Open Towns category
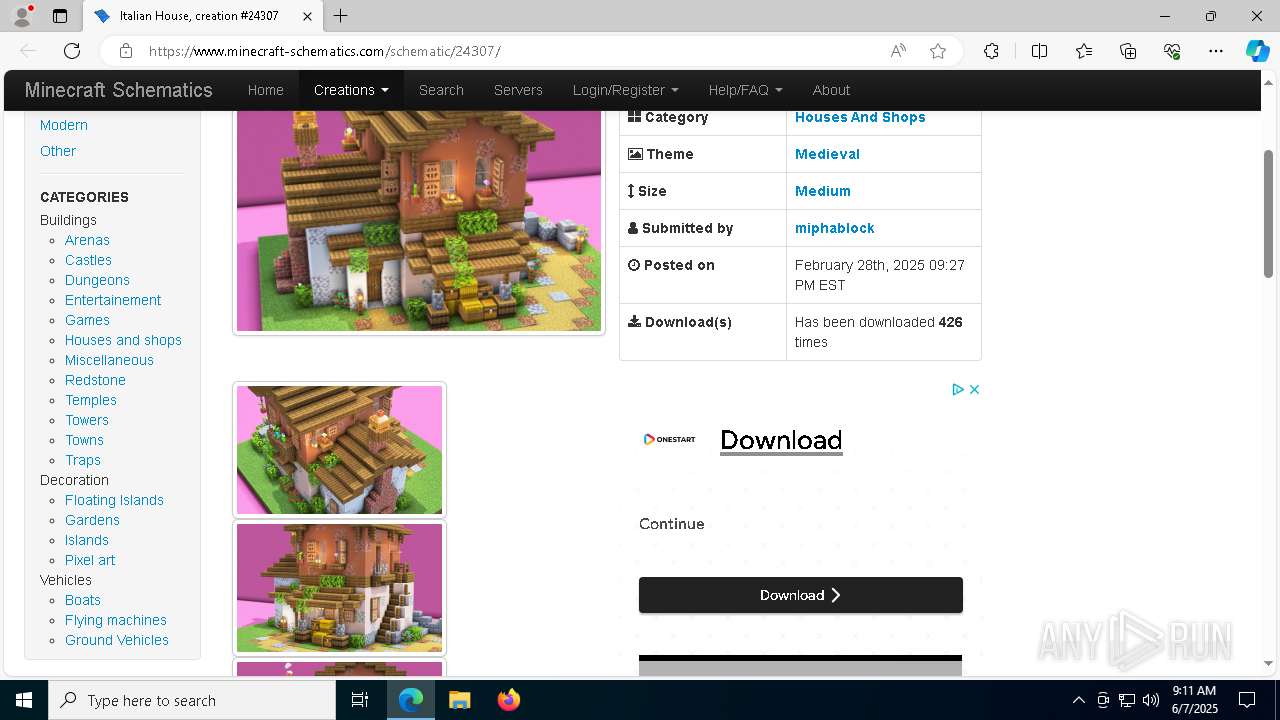The height and width of the screenshot is (720, 1280). point(84,440)
